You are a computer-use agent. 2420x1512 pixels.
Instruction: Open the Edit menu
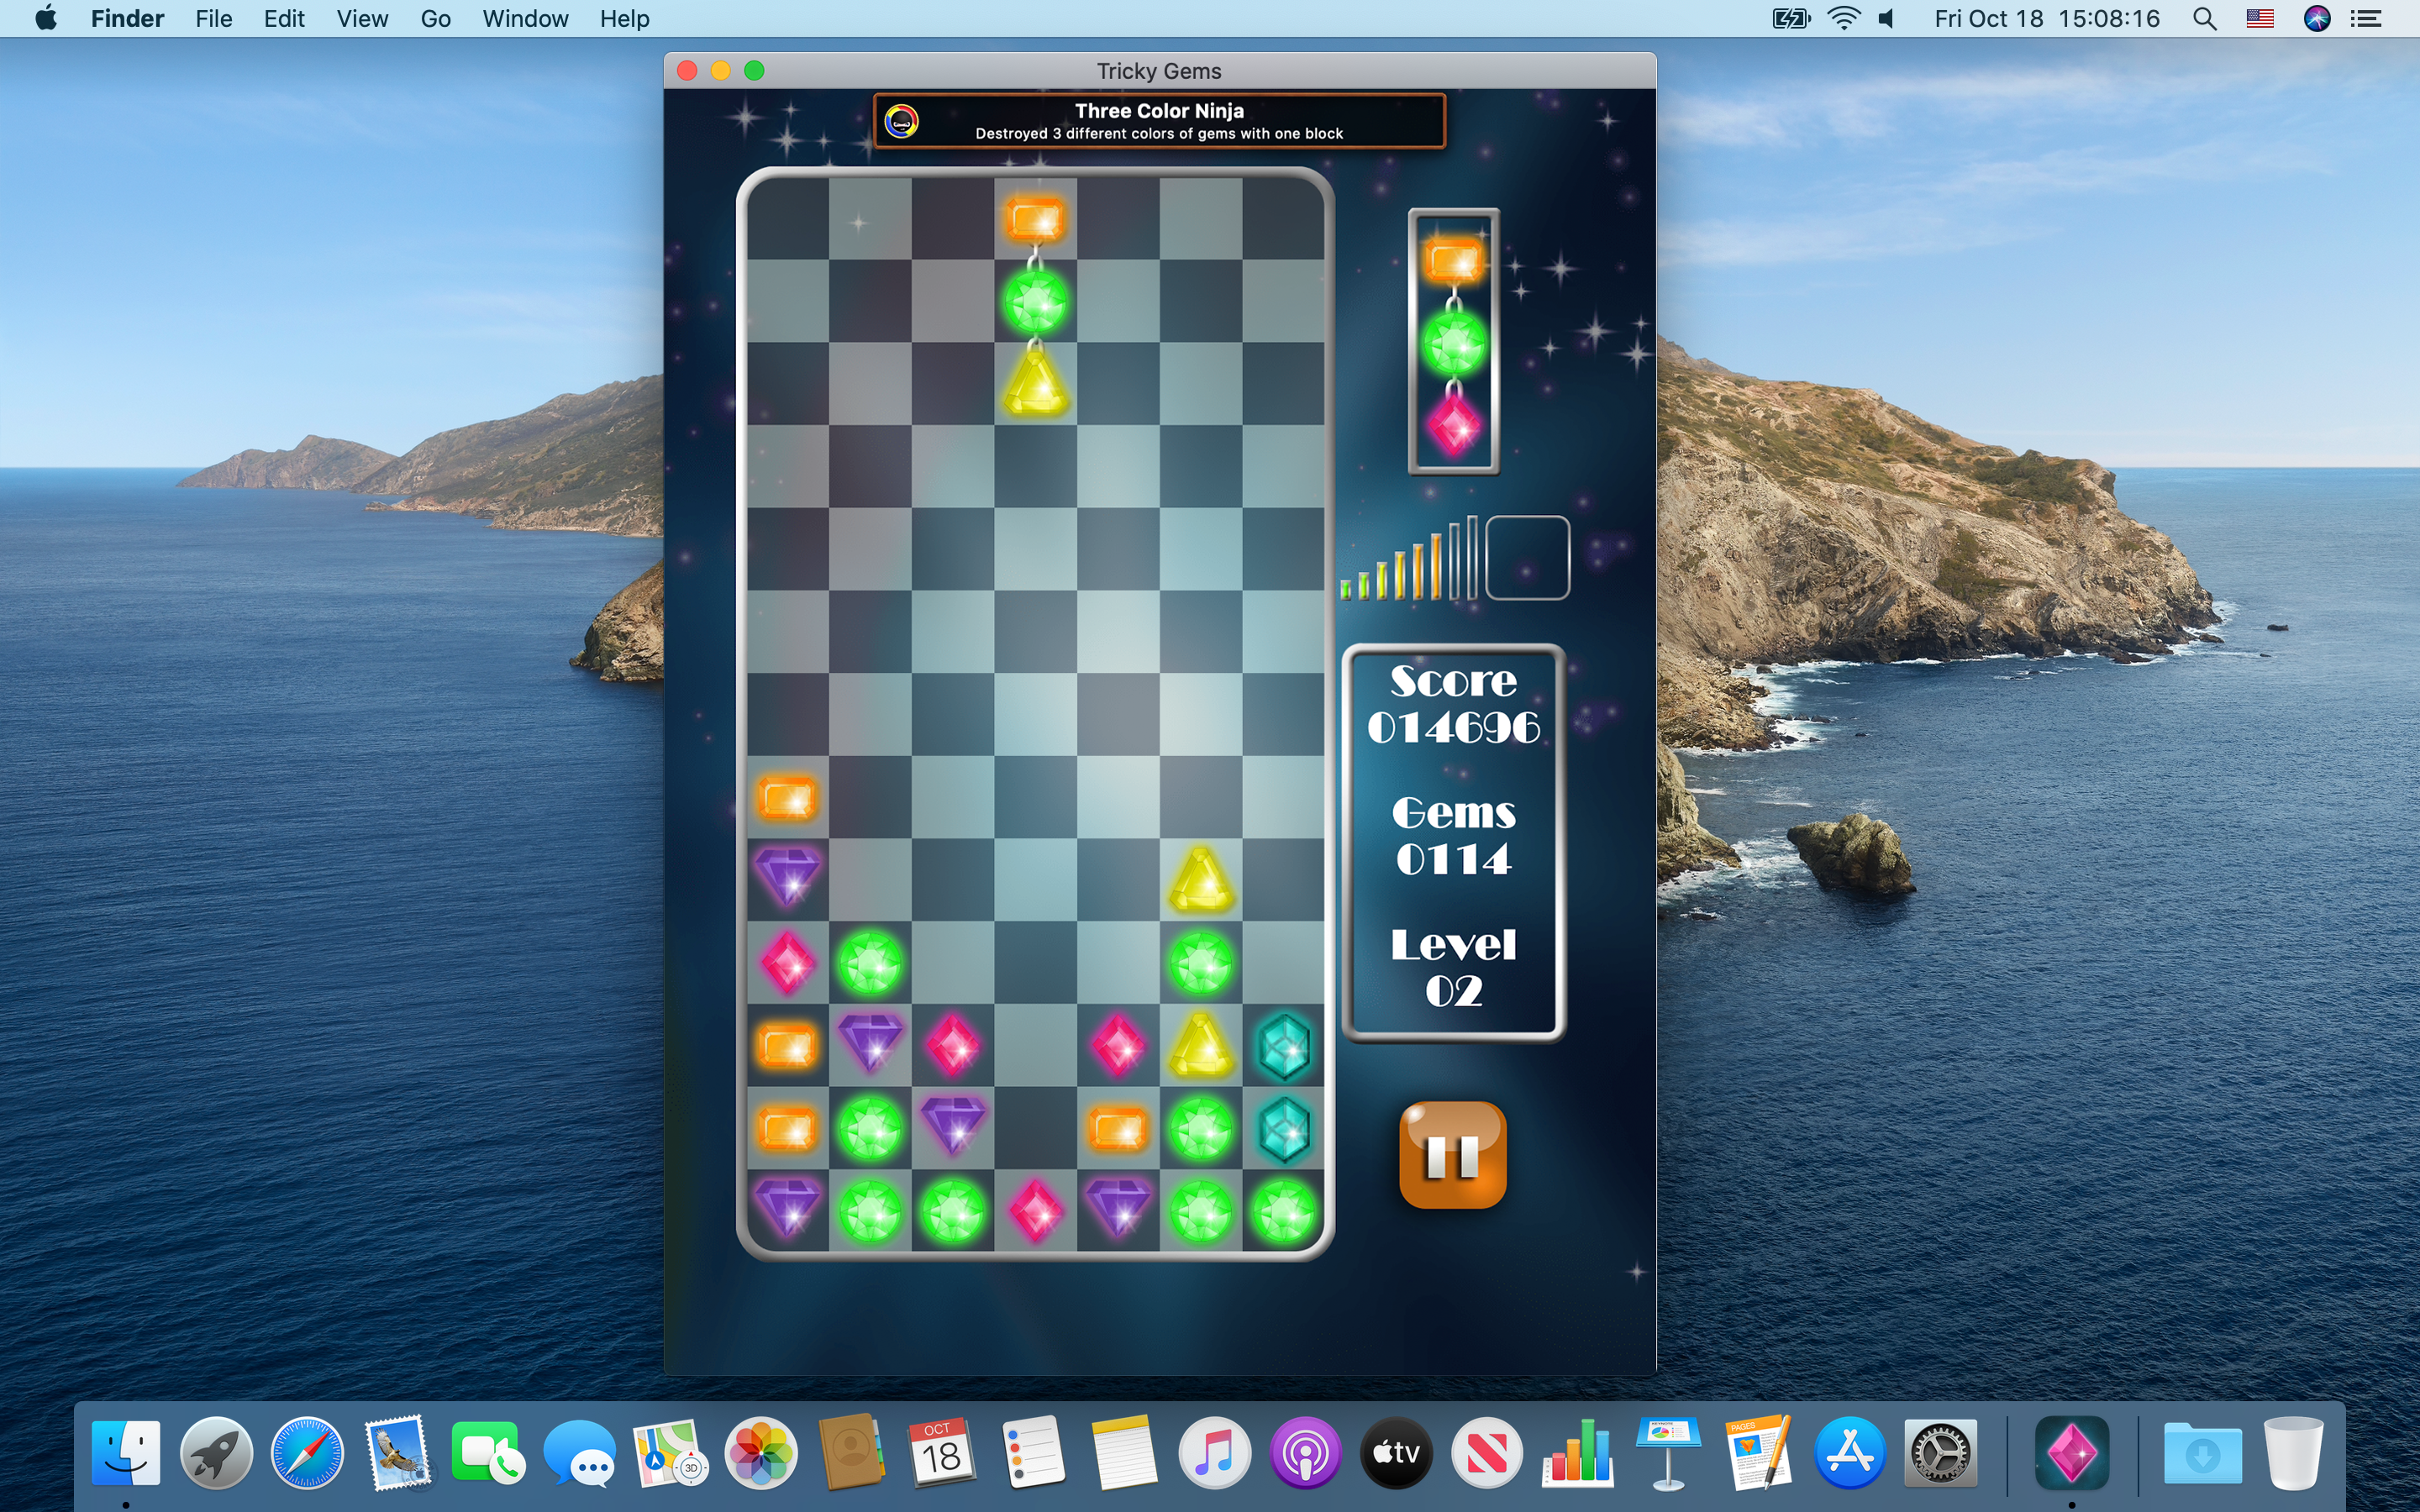(x=284, y=18)
